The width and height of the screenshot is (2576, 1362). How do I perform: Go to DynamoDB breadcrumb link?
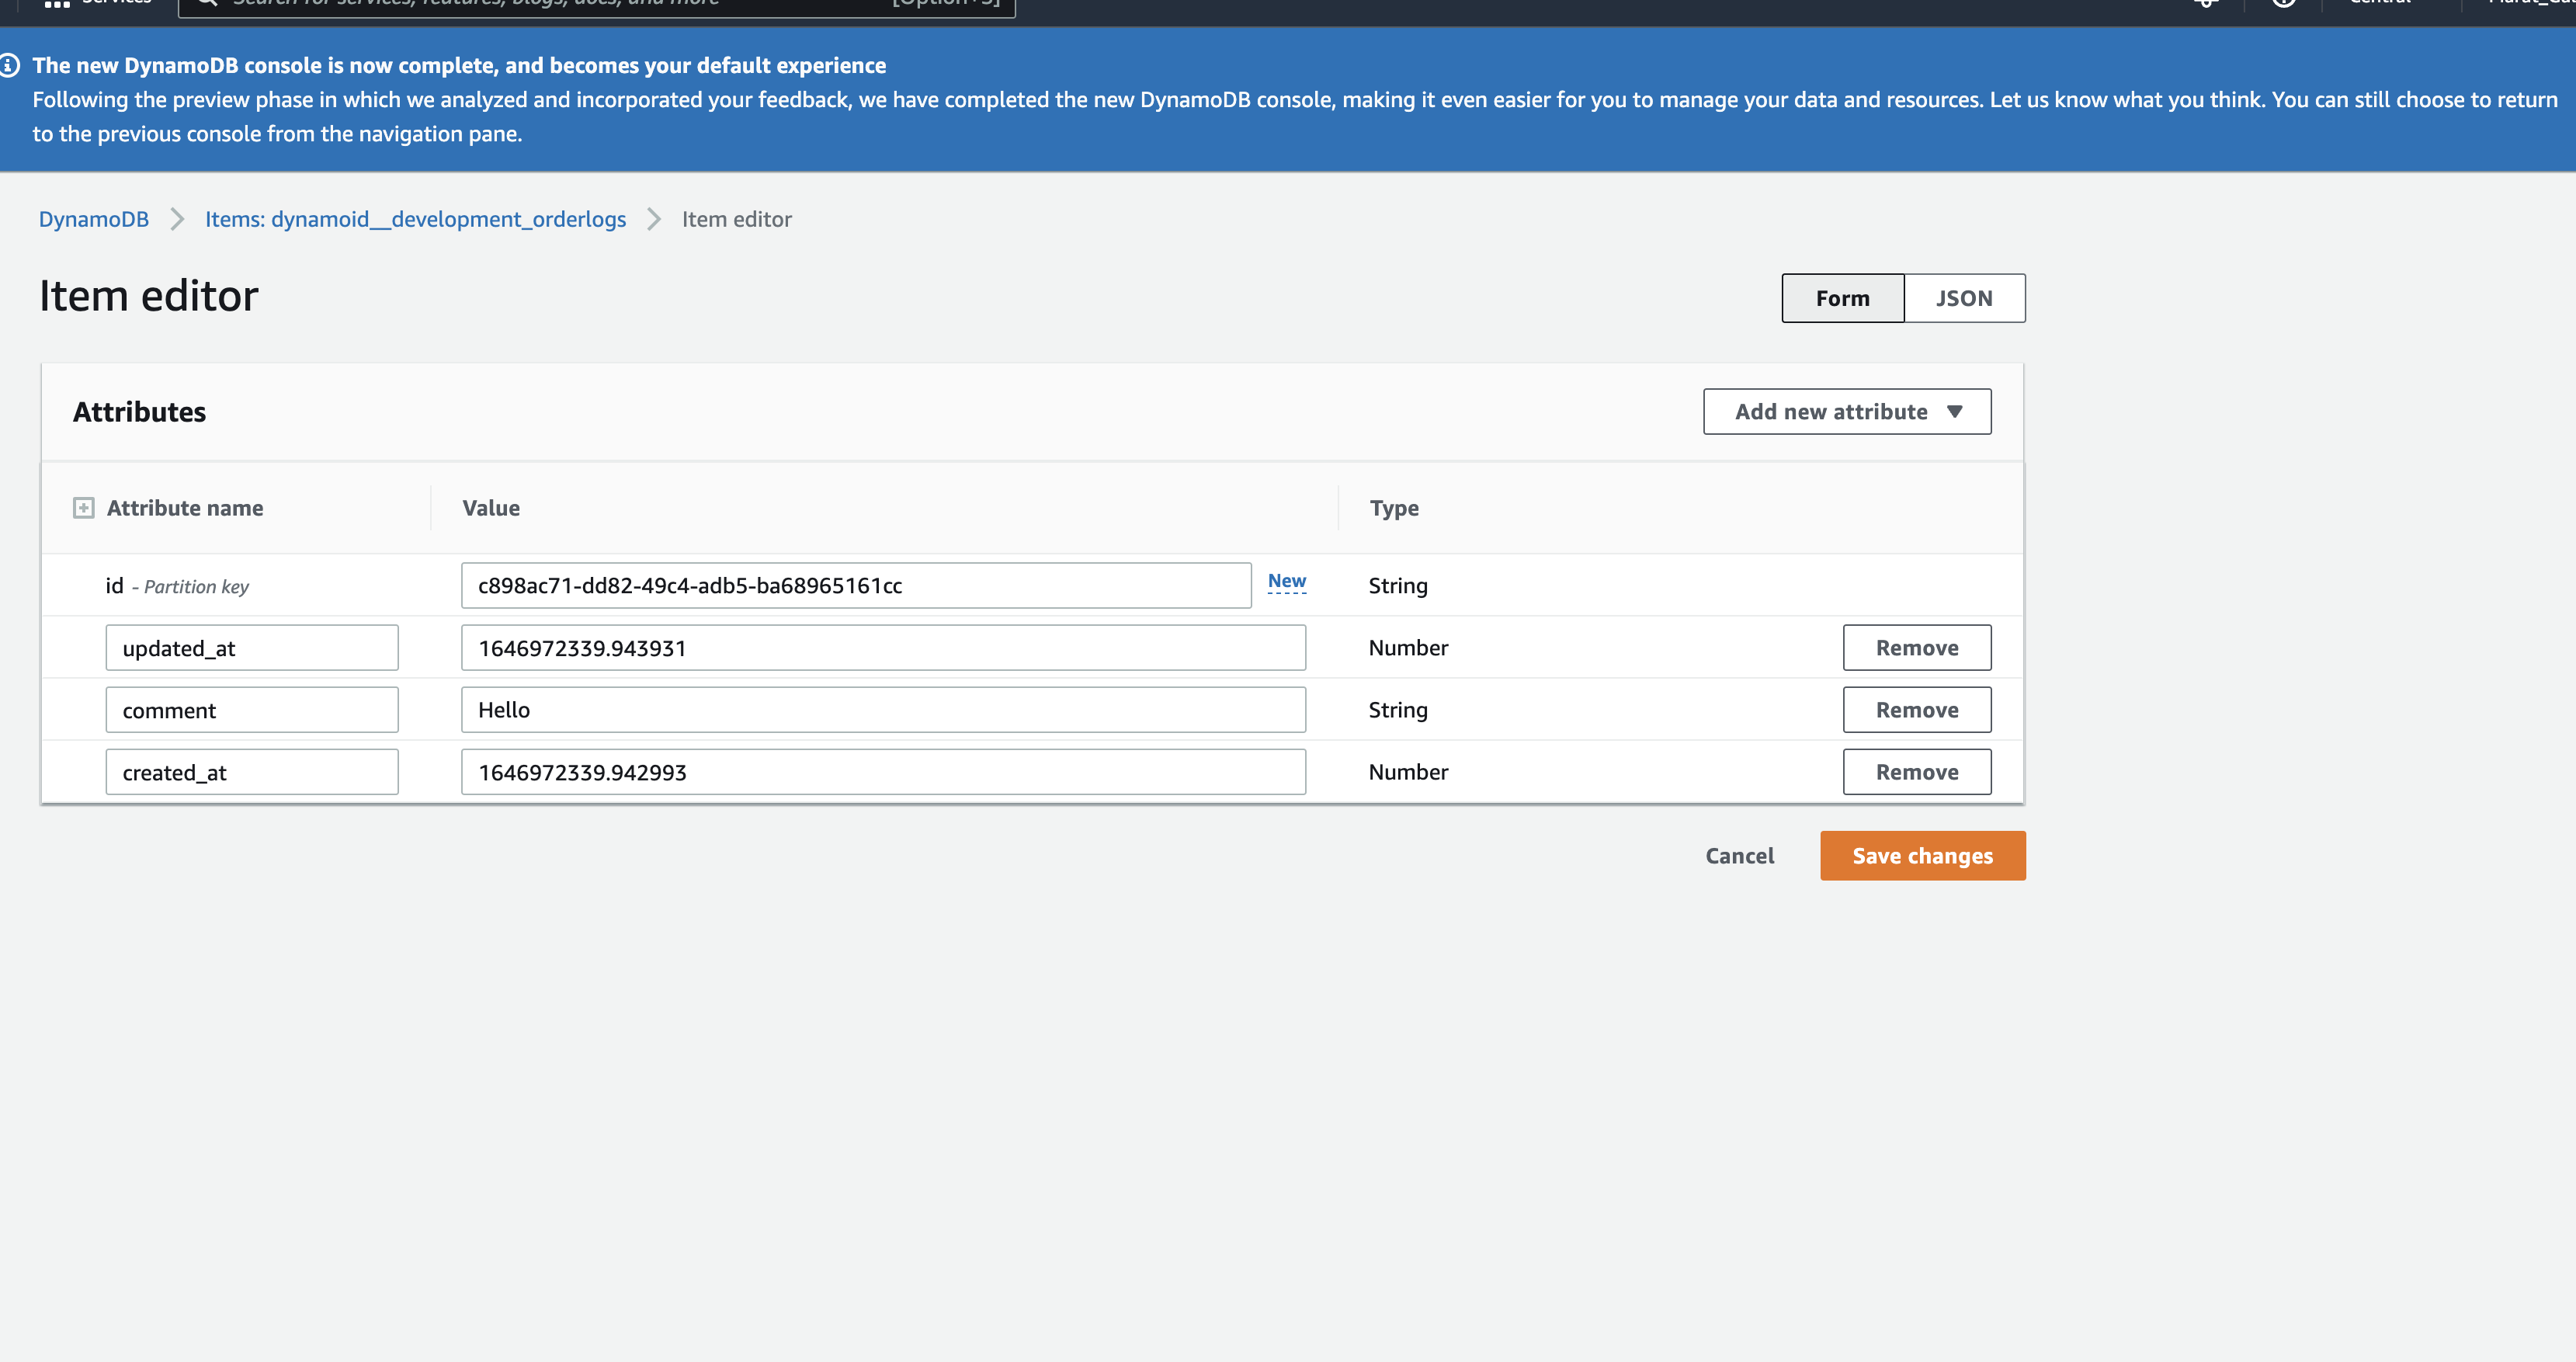pos(94,219)
